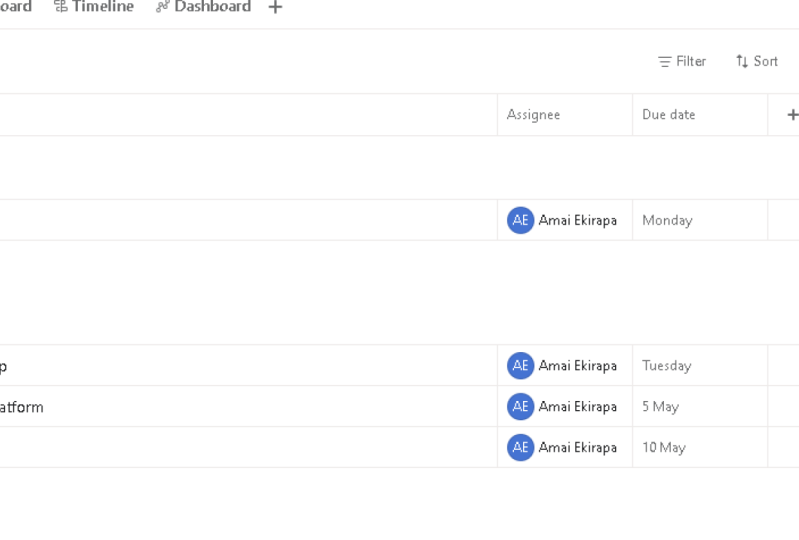Click the Tuesday due date cell

[x=700, y=365]
